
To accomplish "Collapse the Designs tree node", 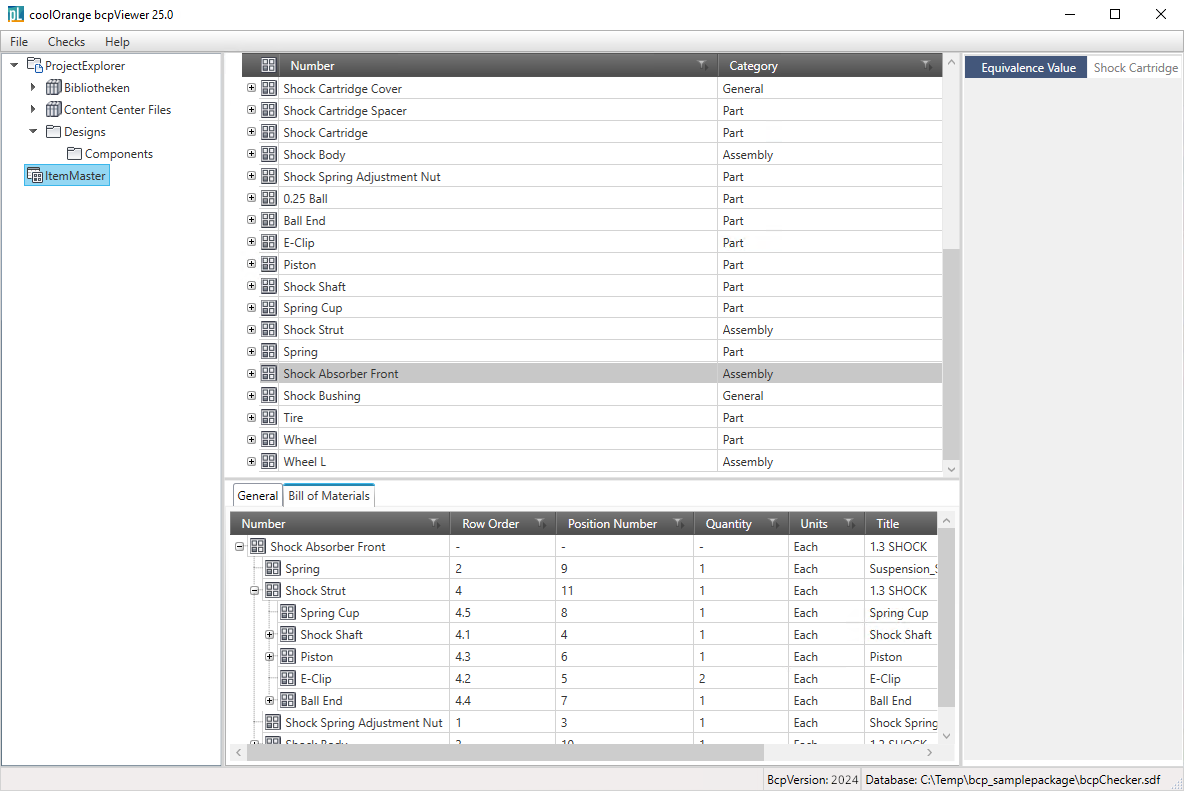I will coord(33,132).
